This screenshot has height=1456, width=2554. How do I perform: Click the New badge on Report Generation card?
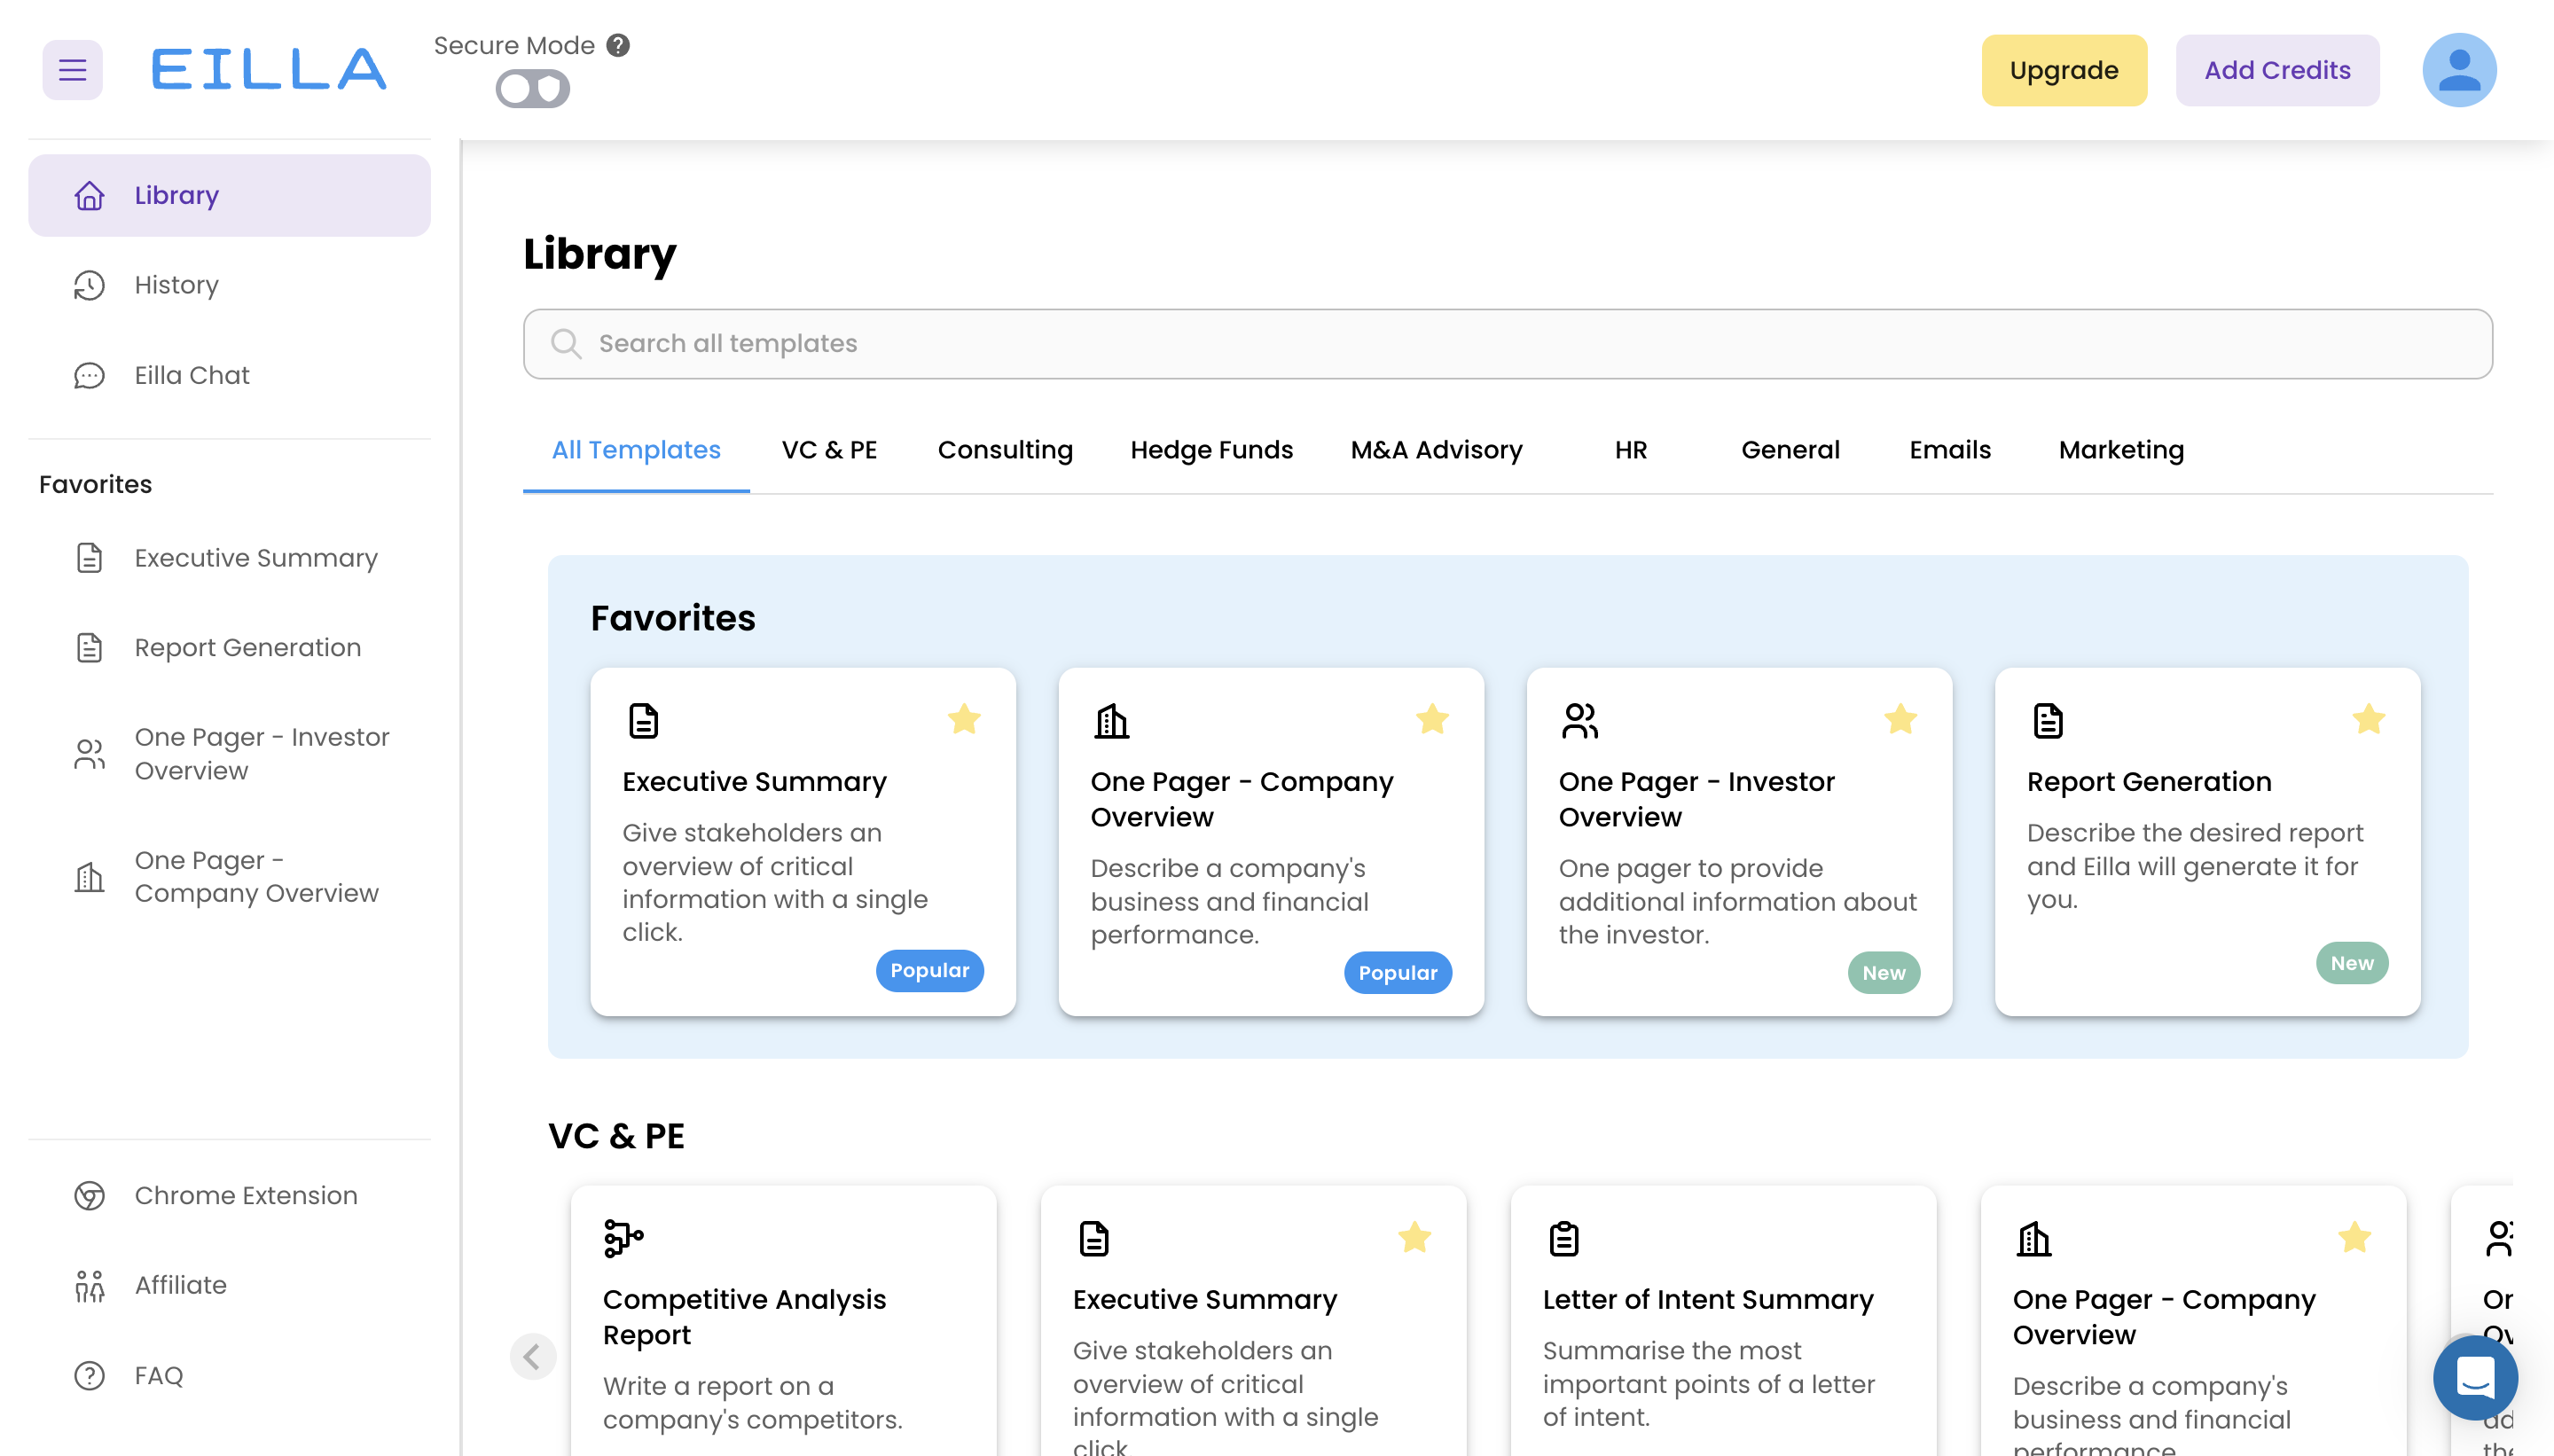click(x=2351, y=964)
